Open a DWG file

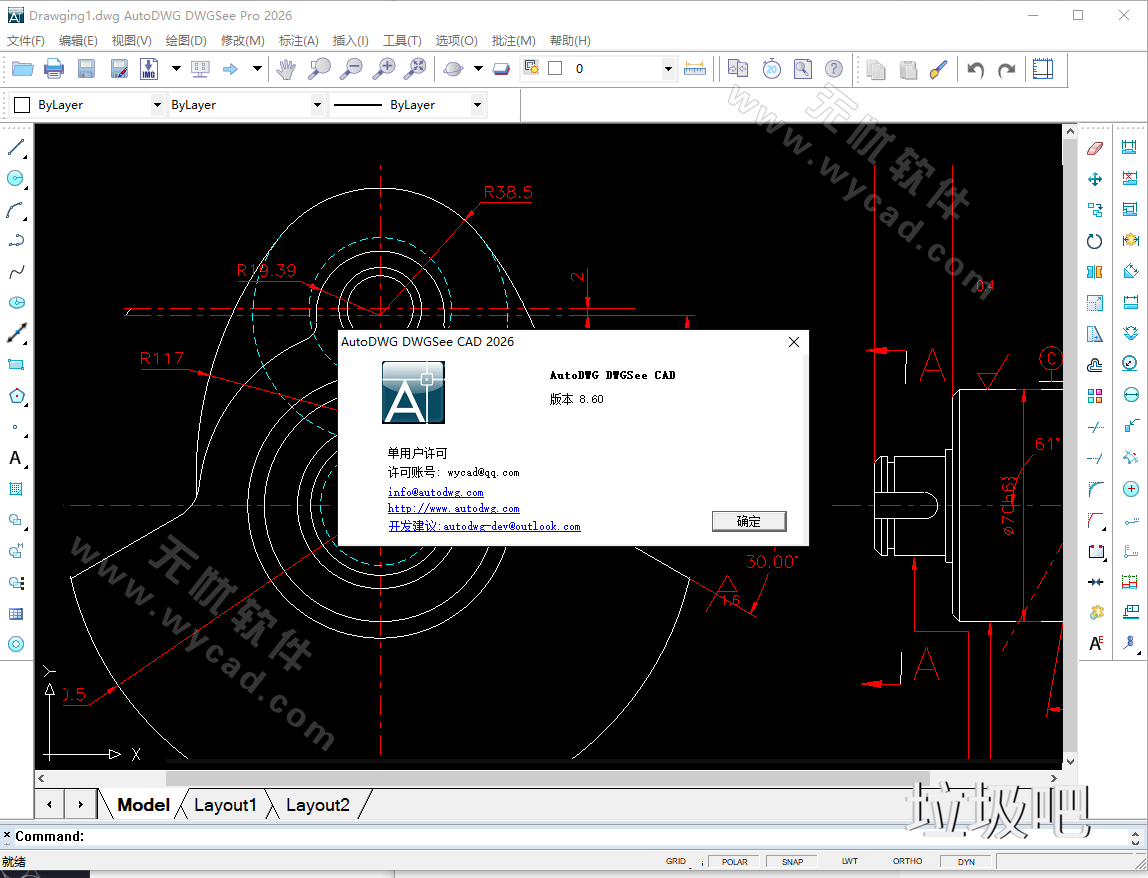coord(23,68)
